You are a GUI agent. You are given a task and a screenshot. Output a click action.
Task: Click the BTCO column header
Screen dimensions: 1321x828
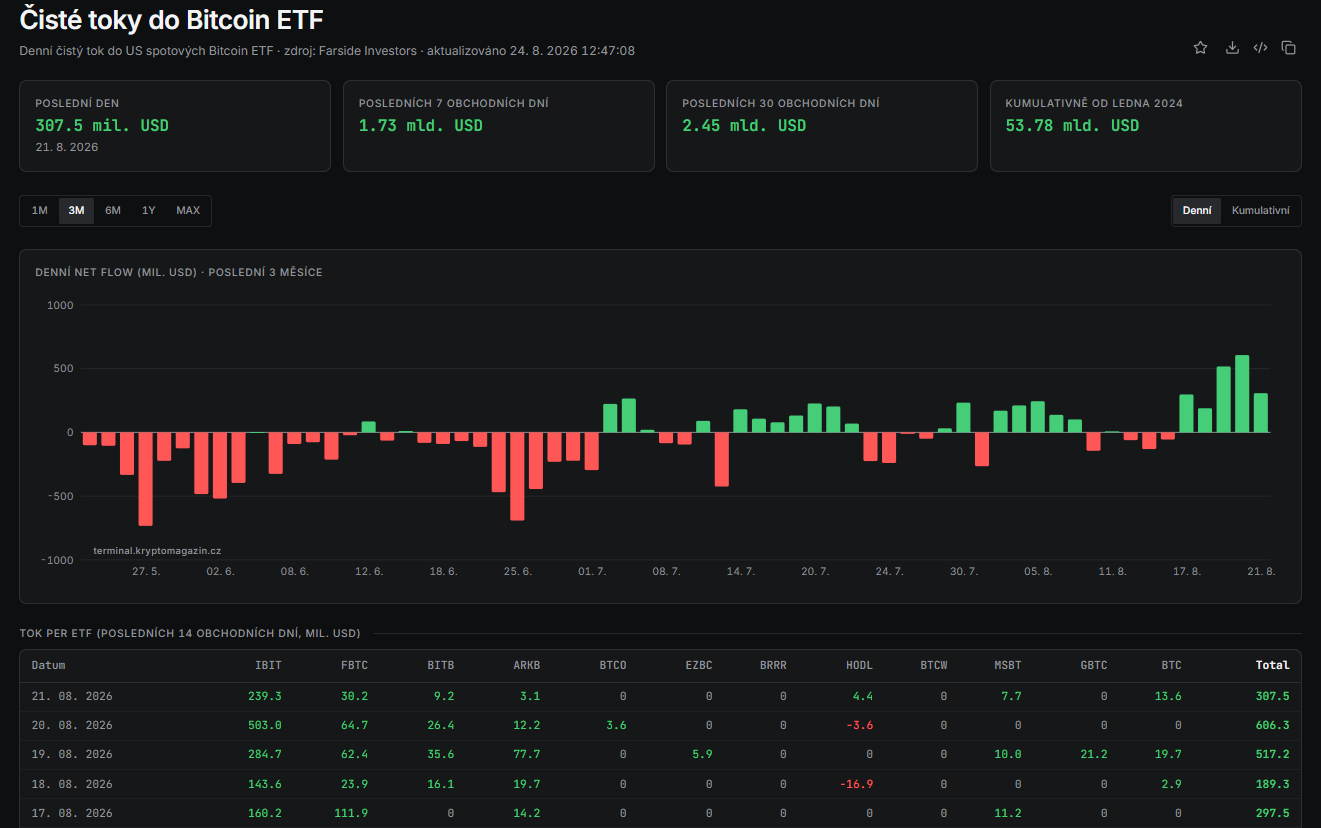(614, 665)
